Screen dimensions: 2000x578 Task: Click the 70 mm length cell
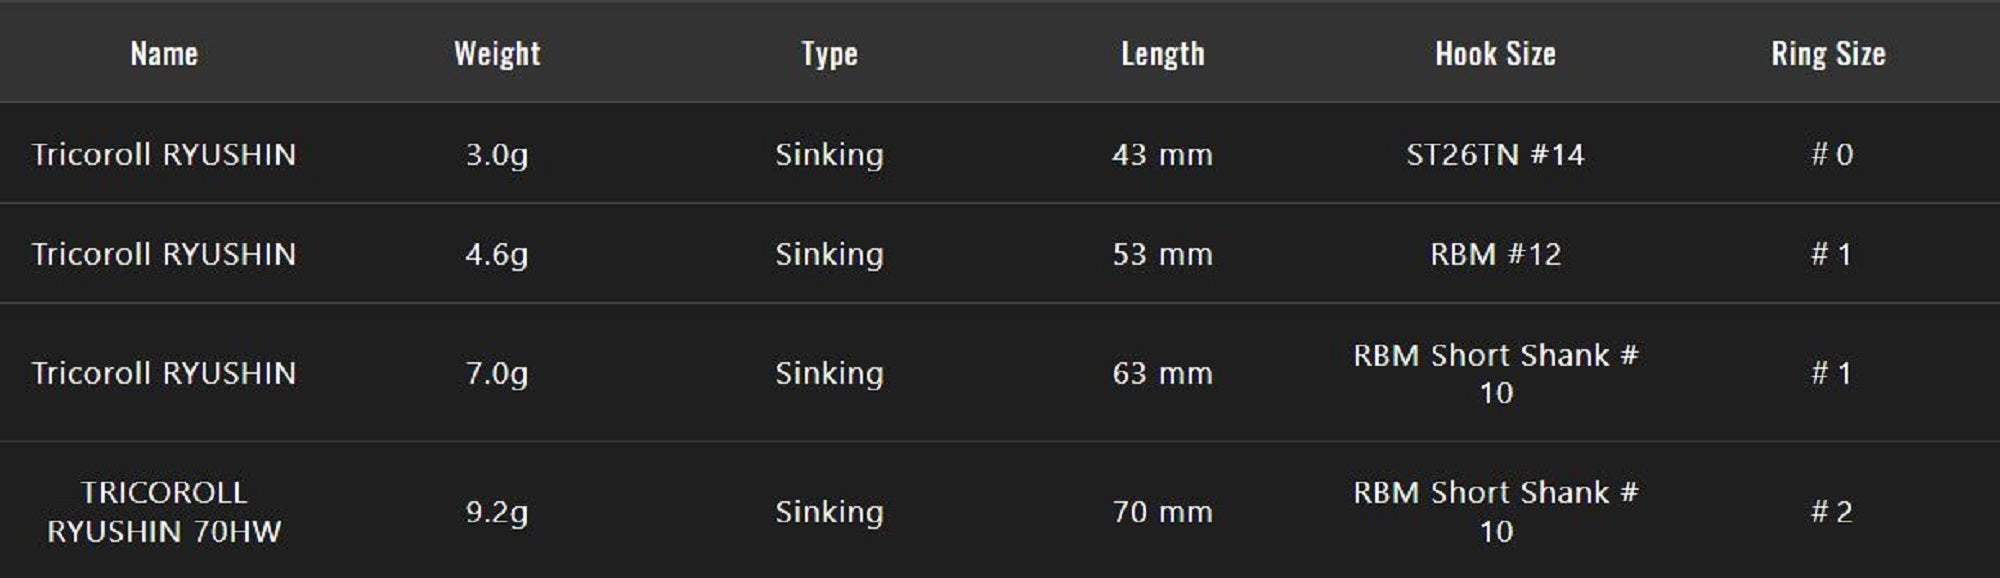(1162, 512)
